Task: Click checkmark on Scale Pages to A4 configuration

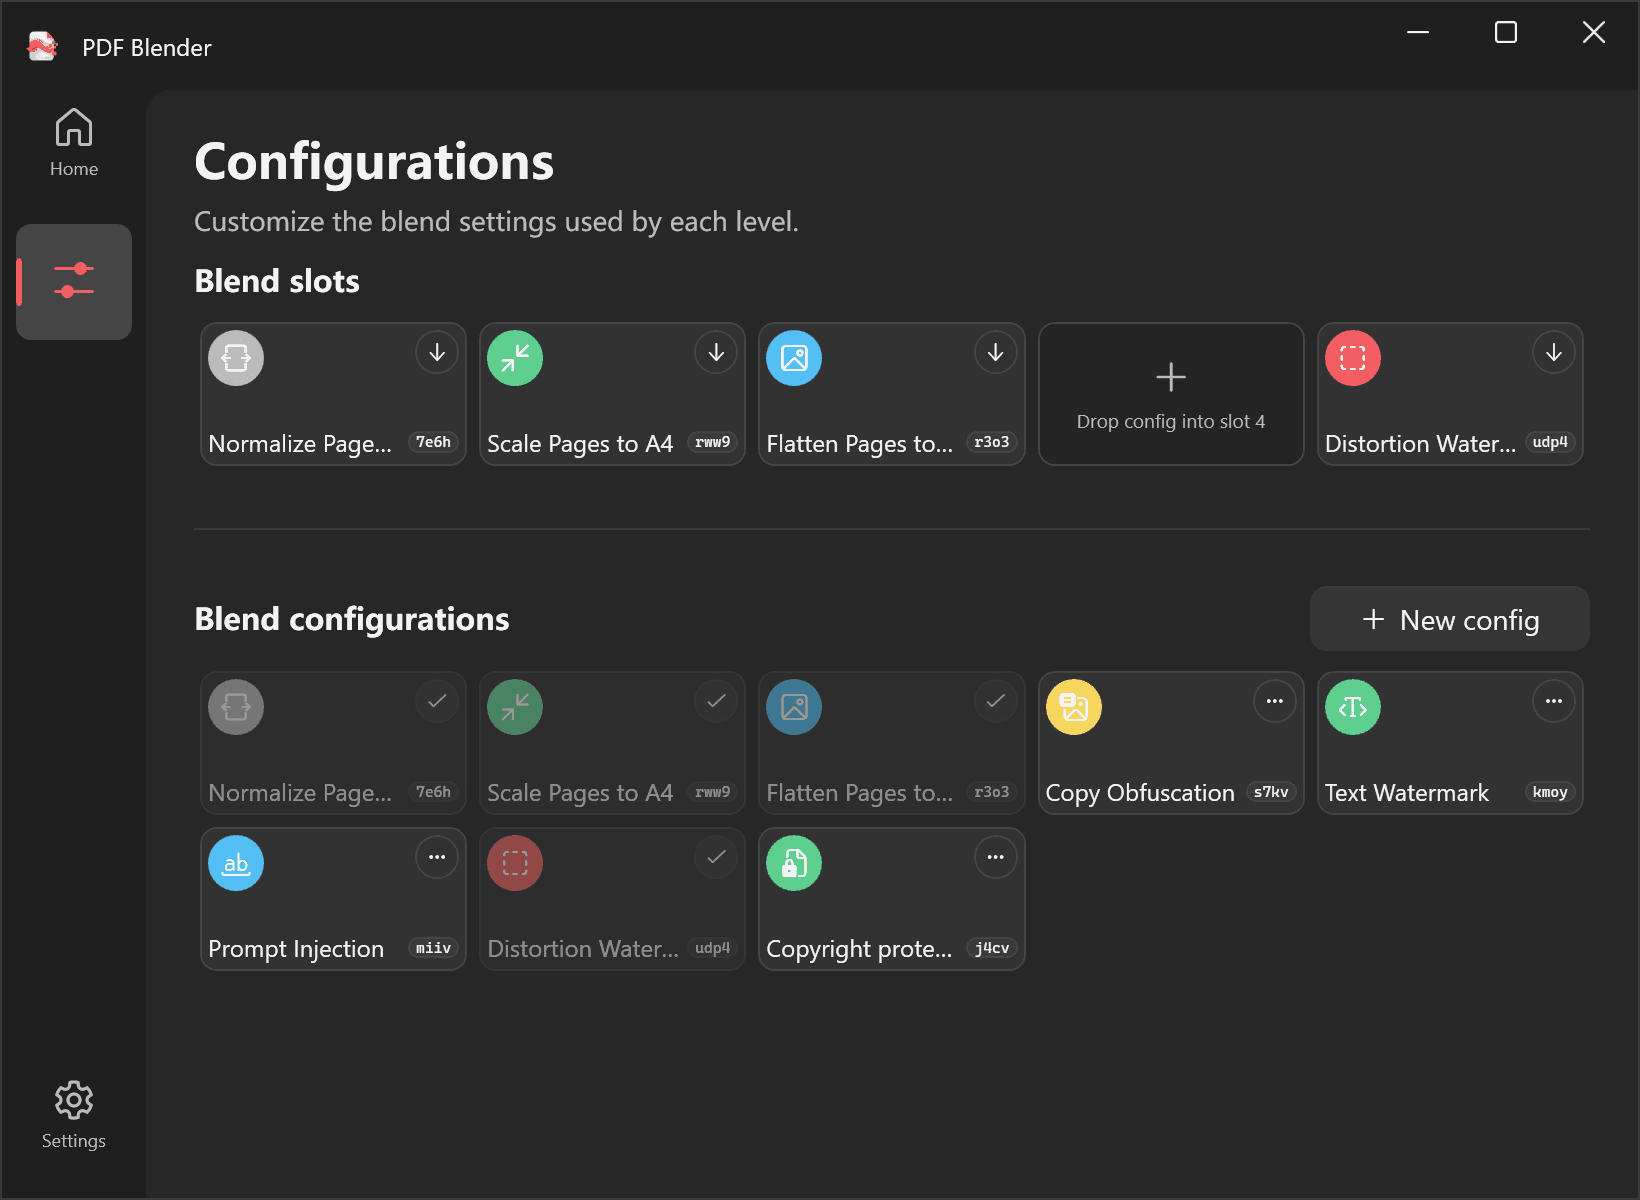Action: pyautogui.click(x=716, y=701)
